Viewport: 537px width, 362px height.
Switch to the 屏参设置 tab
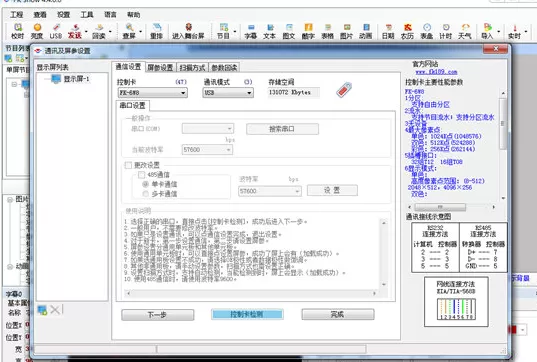(x=160, y=67)
